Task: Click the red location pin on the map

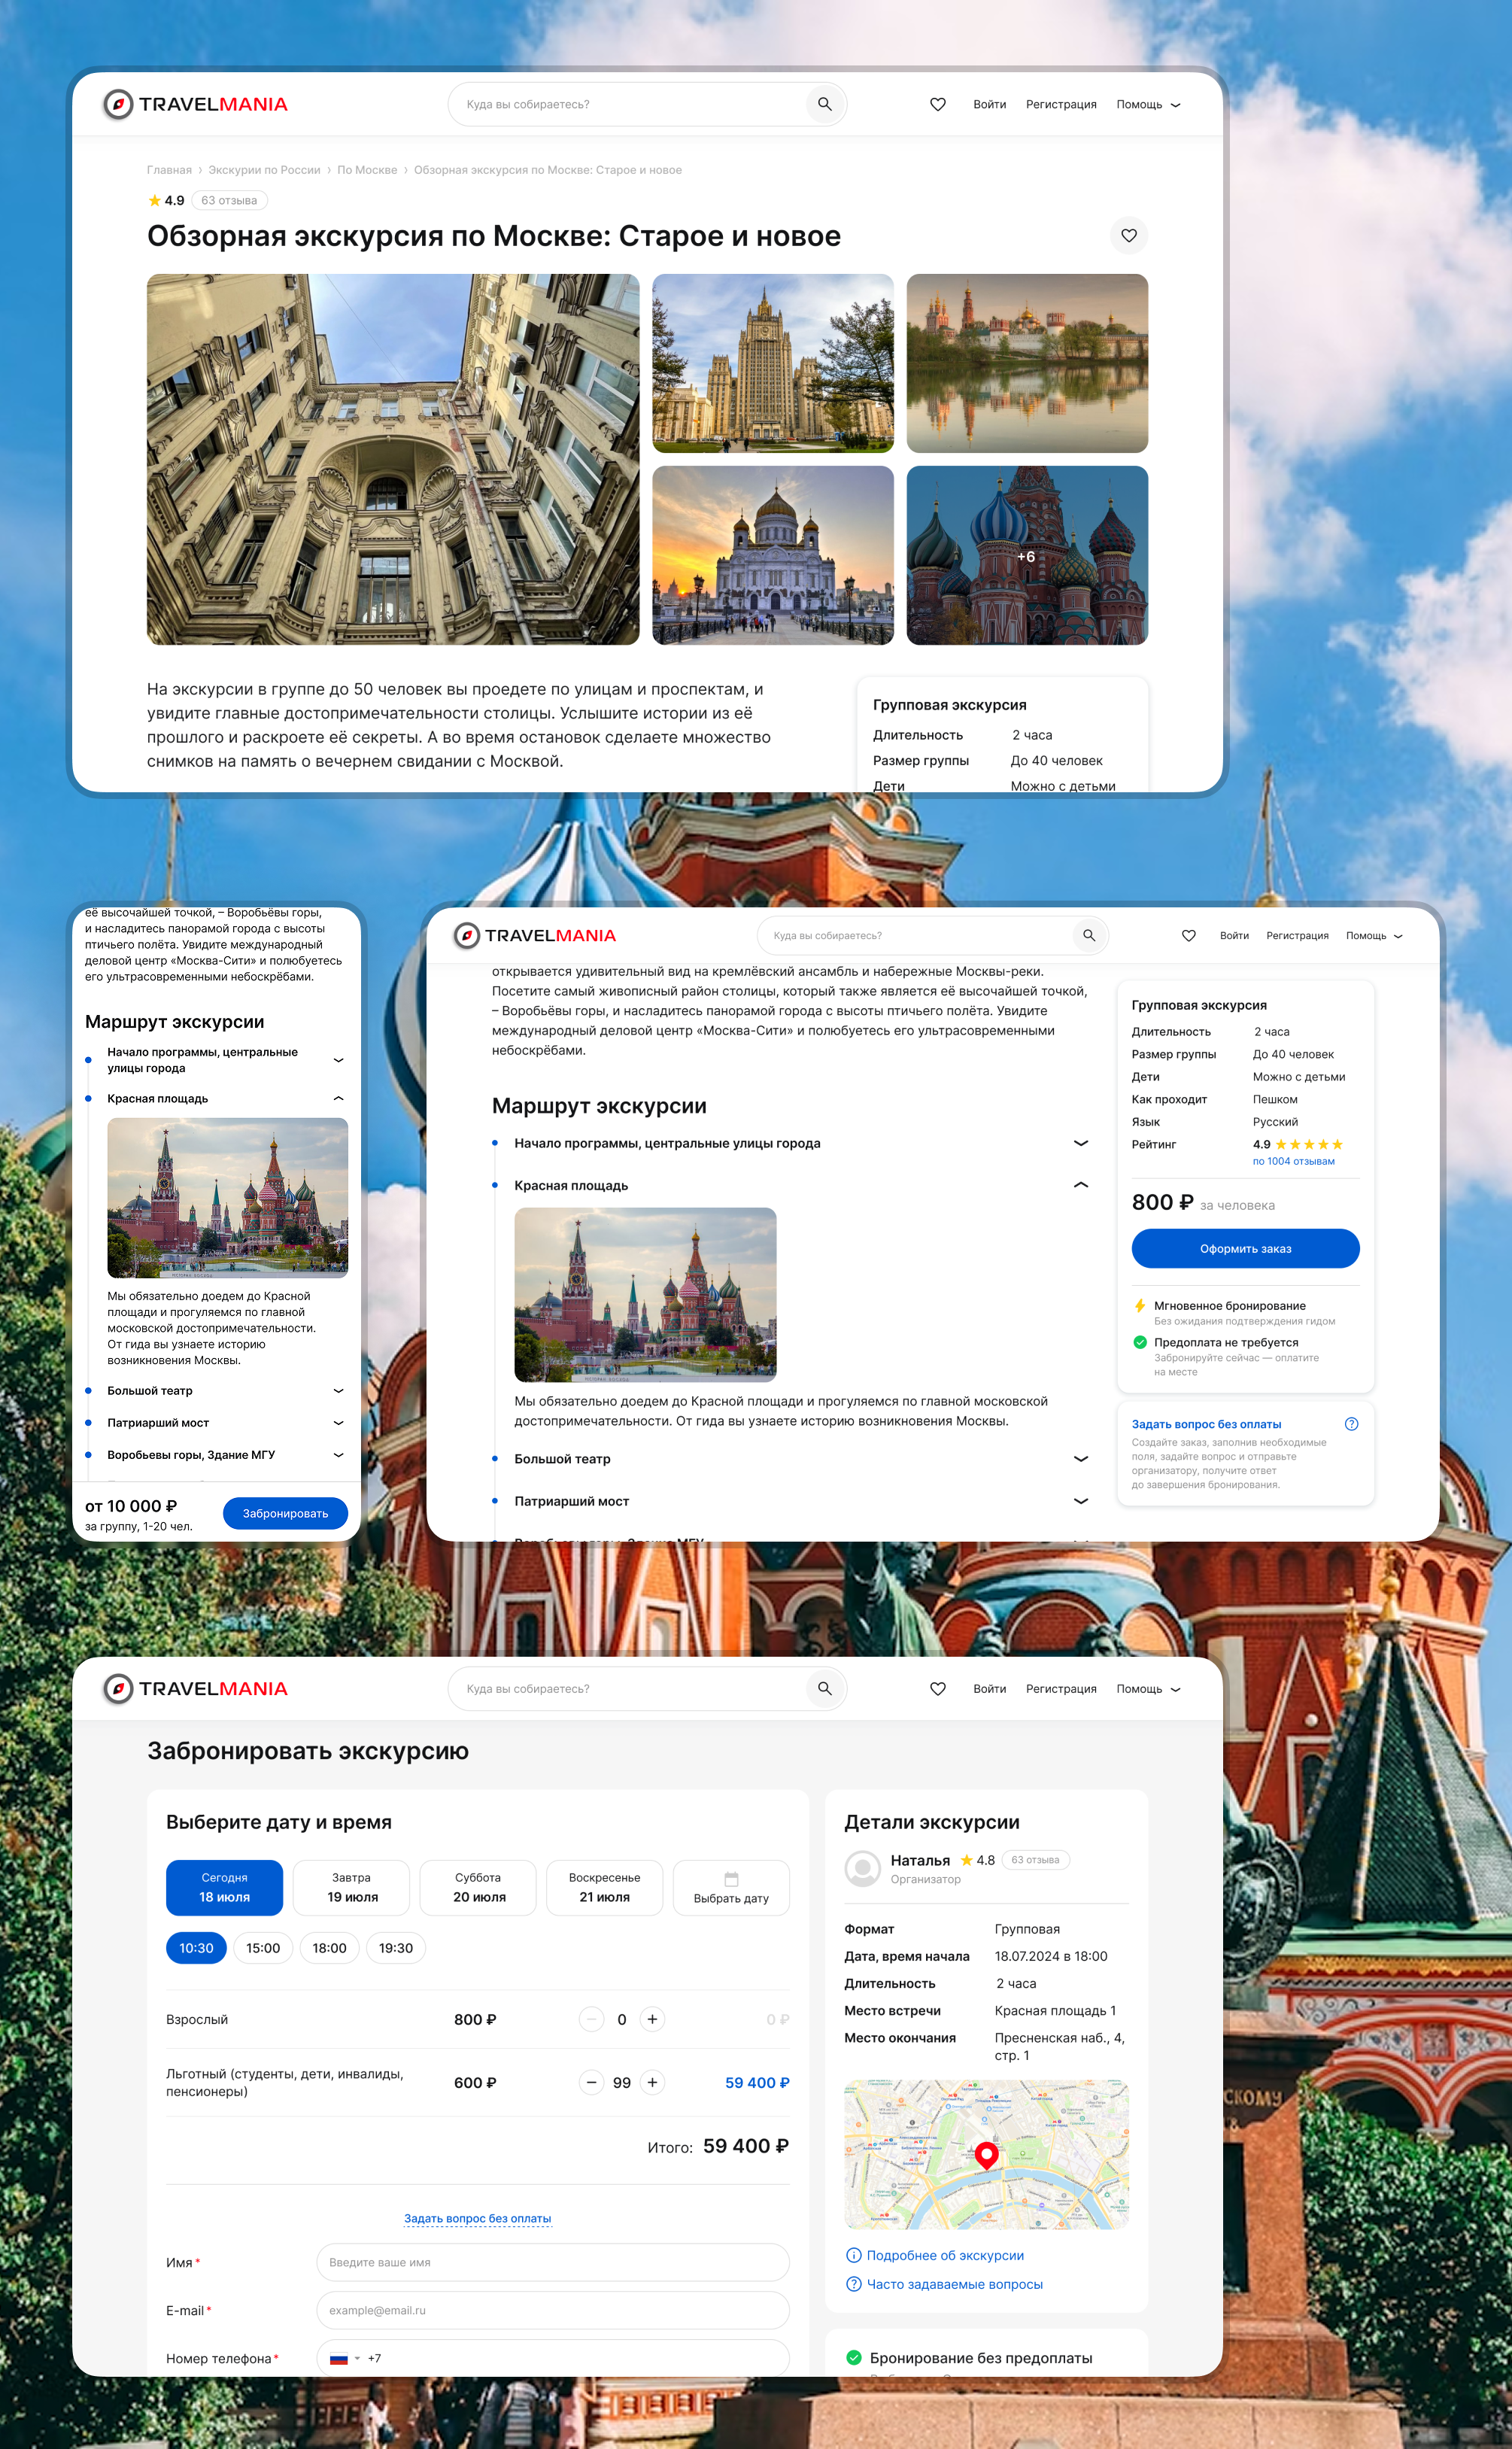Action: (986, 2153)
